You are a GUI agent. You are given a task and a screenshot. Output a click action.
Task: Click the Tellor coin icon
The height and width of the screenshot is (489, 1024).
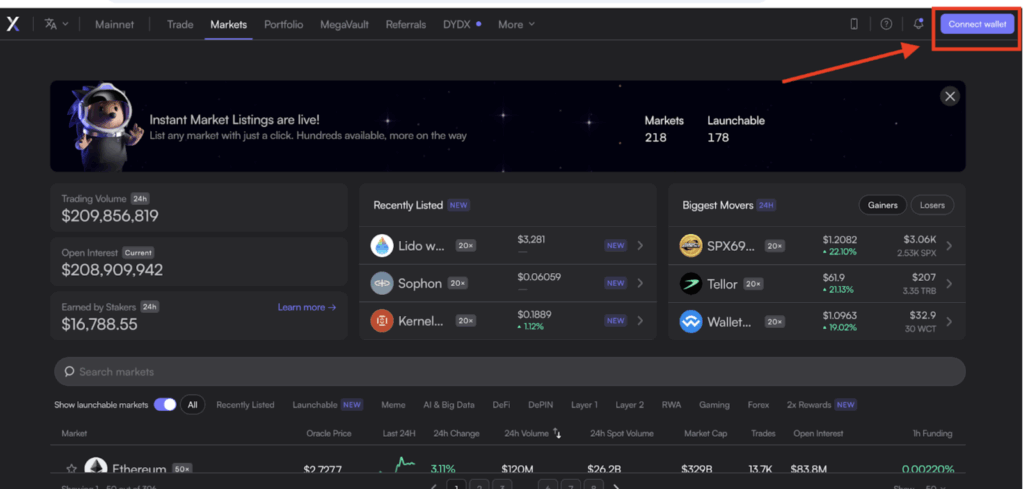click(690, 283)
